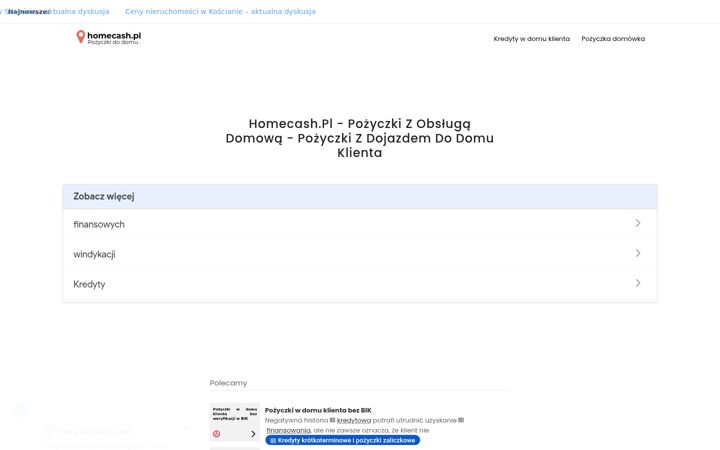720x450 pixels.
Task: Click the Zobacz więcej panel header
Action: point(360,197)
